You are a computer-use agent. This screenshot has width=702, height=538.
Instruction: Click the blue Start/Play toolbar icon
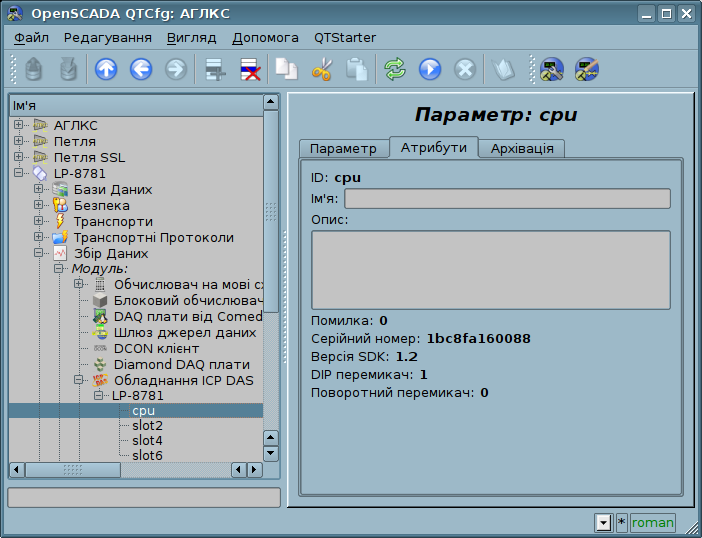pyautogui.click(x=430, y=69)
